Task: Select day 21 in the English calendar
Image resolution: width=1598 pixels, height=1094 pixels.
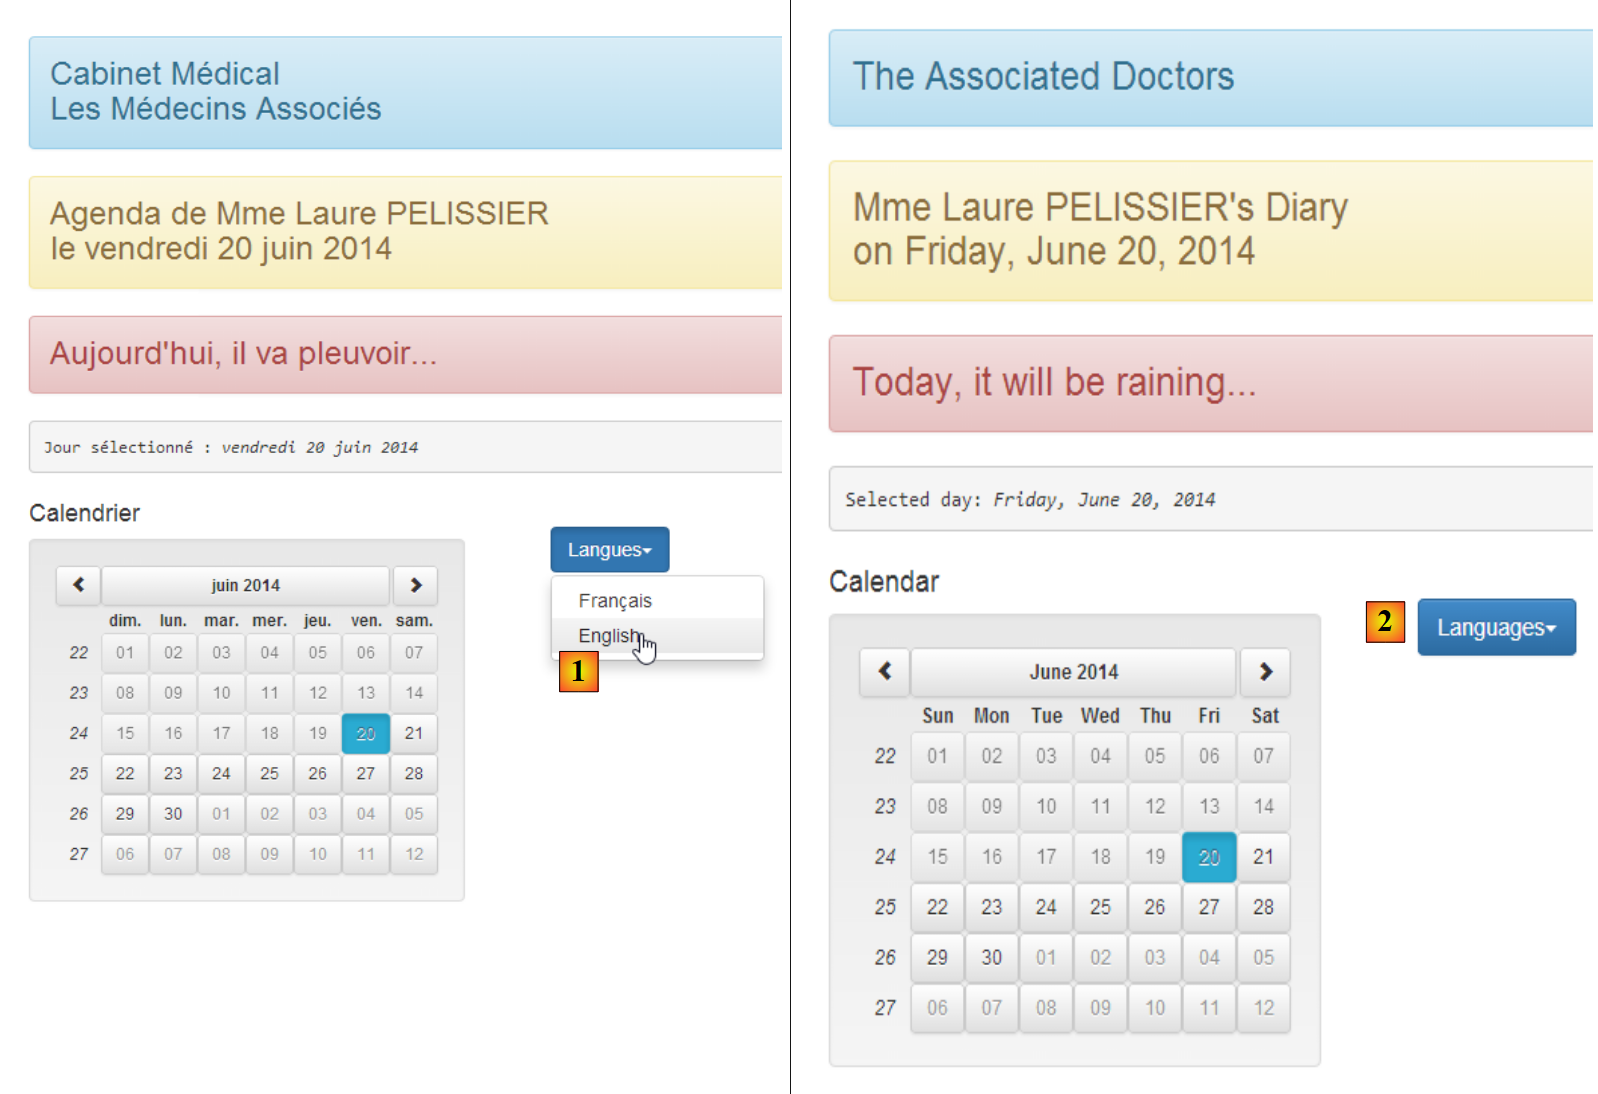Action: [x=1263, y=857]
